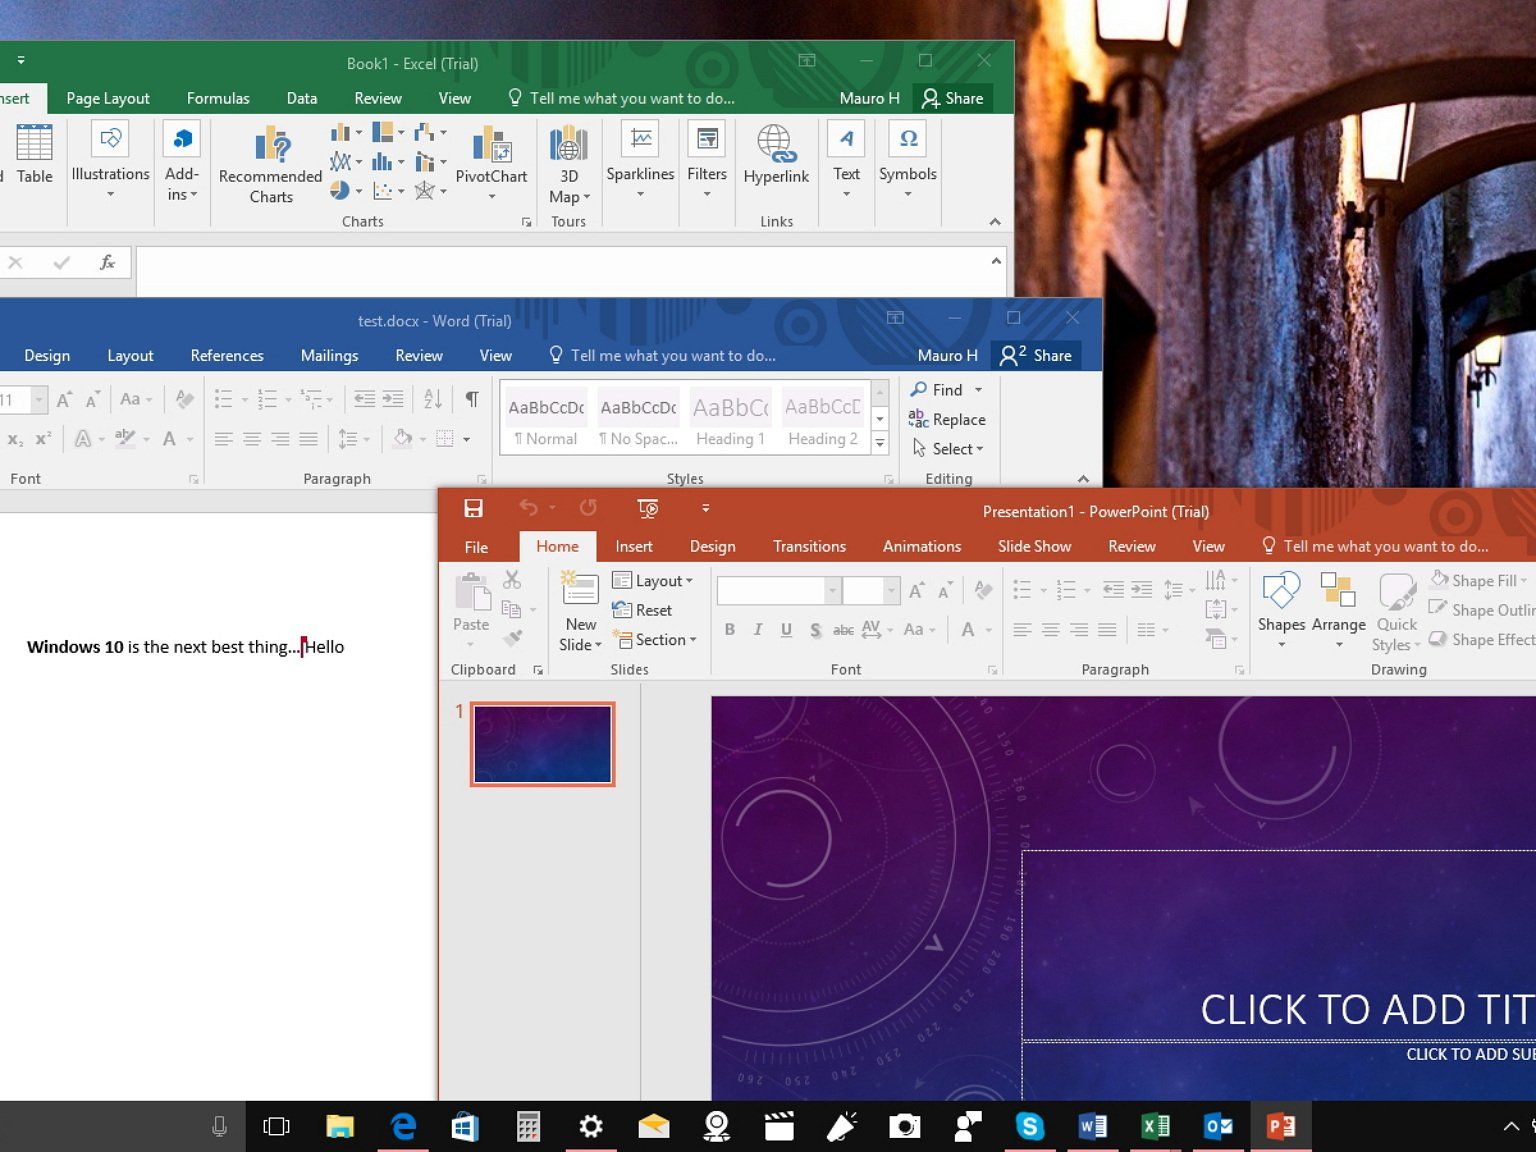Switch to Formulas tab in Excel
The height and width of the screenshot is (1152, 1536).
218,98
